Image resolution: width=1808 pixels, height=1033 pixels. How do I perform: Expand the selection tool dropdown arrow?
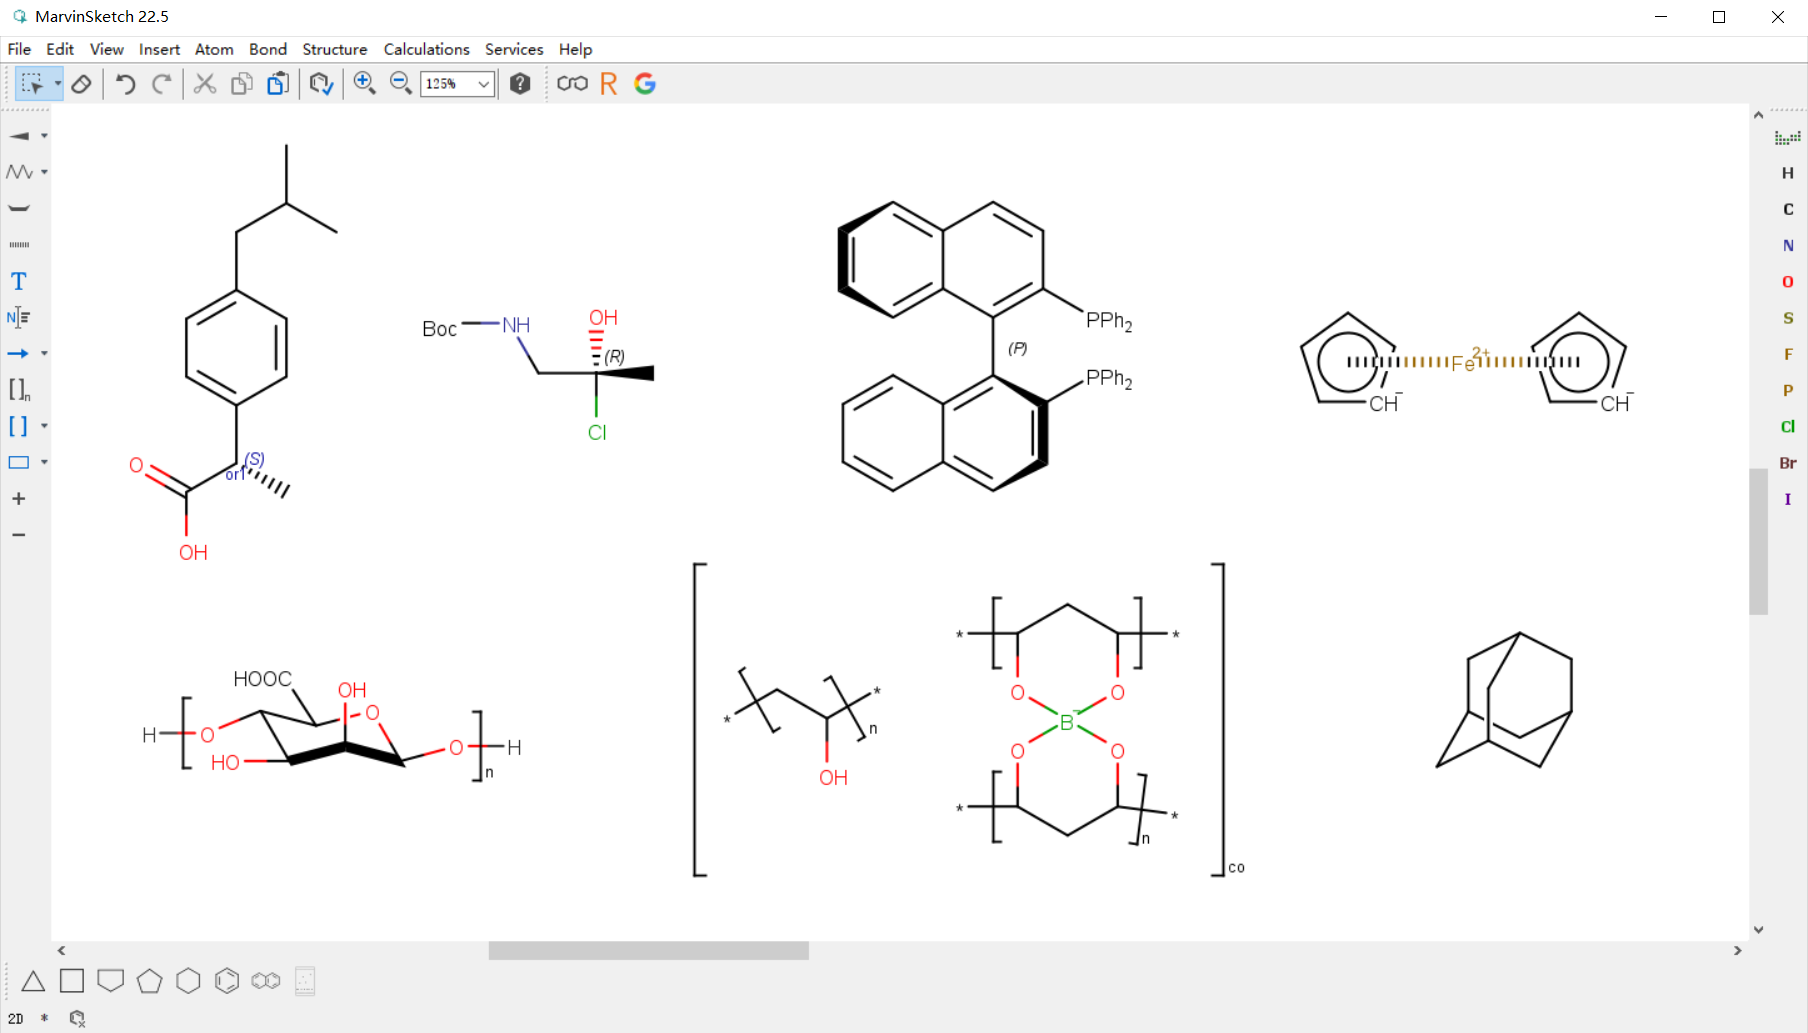point(57,84)
